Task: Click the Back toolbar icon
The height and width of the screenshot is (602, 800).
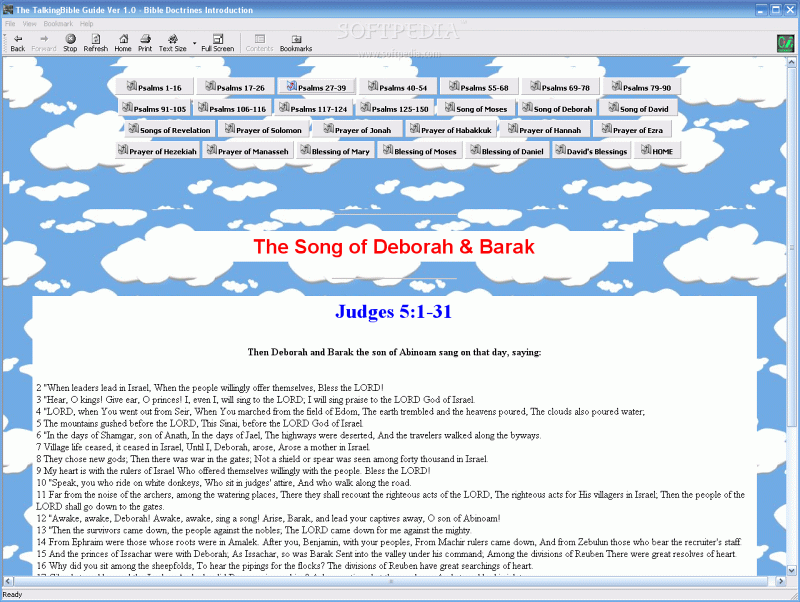Action: coord(18,43)
